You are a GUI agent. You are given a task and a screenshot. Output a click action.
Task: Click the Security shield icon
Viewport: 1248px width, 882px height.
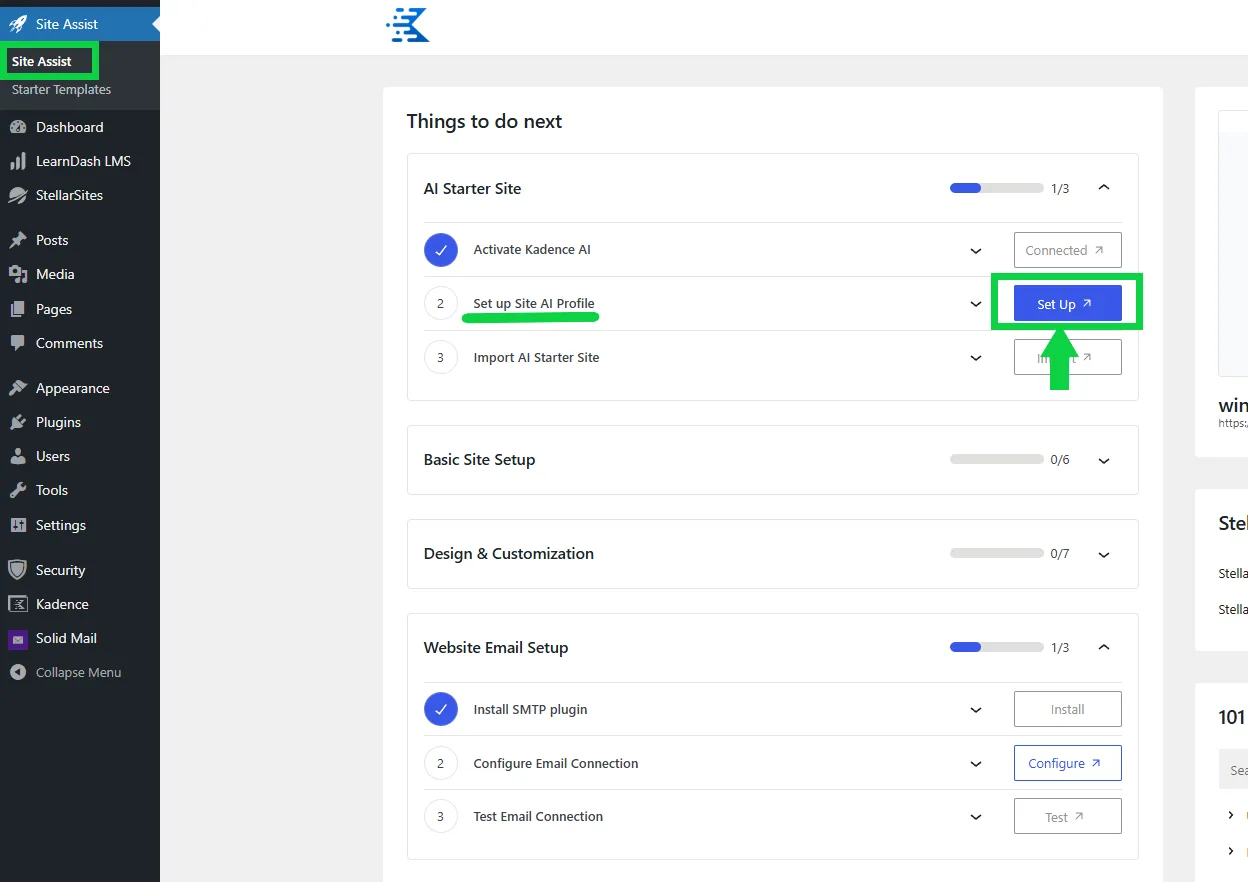pyautogui.click(x=17, y=570)
